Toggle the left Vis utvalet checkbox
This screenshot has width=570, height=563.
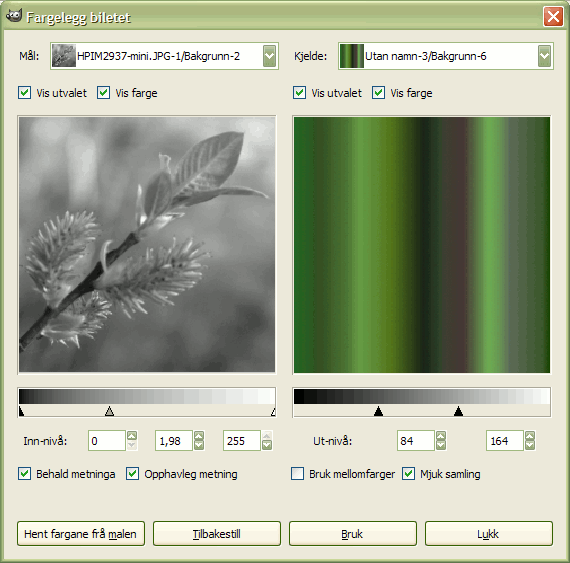(24, 93)
